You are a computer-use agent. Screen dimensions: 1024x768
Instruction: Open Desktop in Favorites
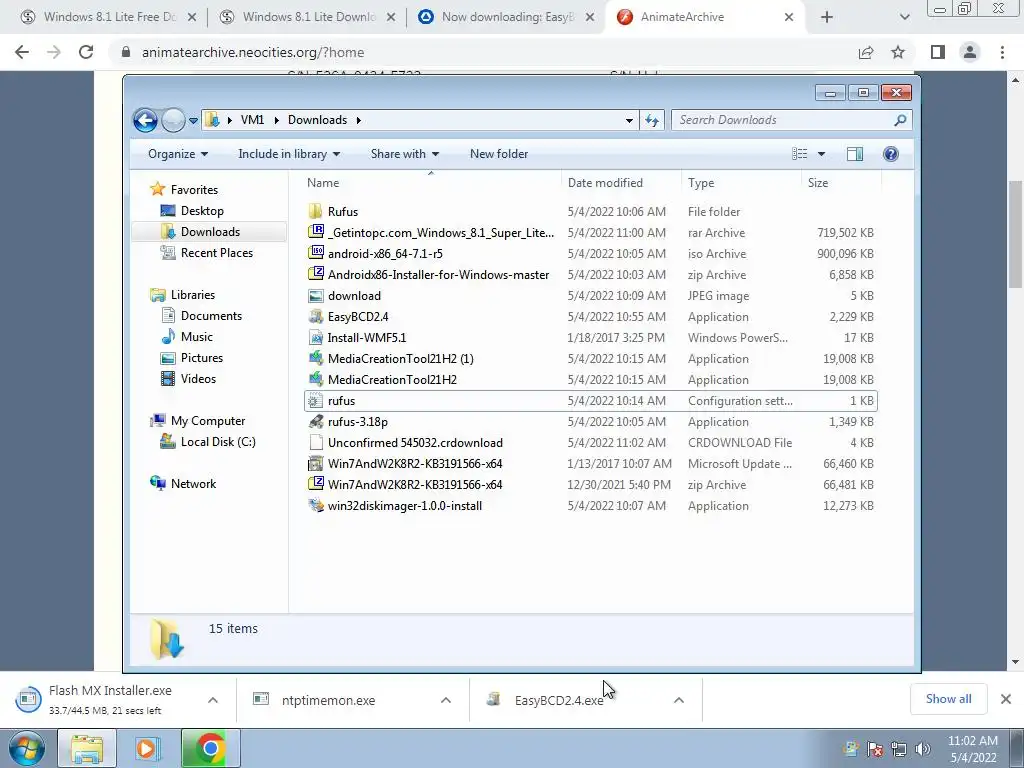coord(202,211)
